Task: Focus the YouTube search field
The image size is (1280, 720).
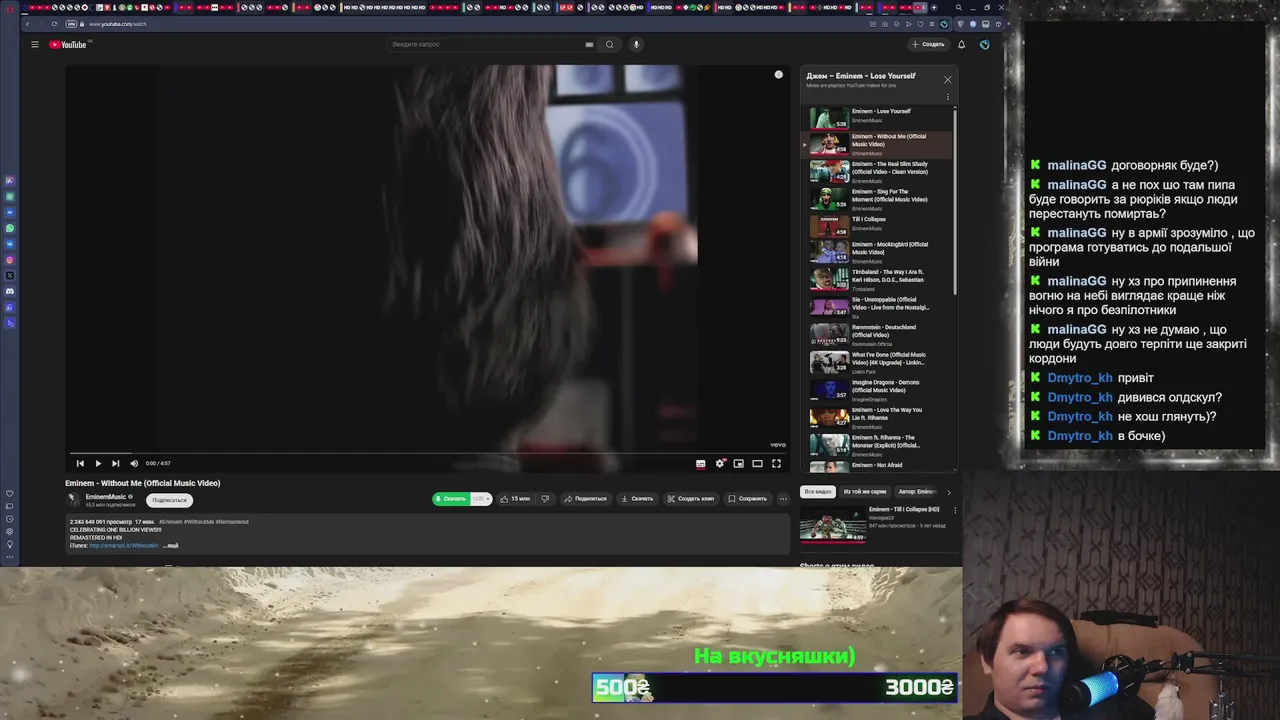Action: (x=485, y=44)
